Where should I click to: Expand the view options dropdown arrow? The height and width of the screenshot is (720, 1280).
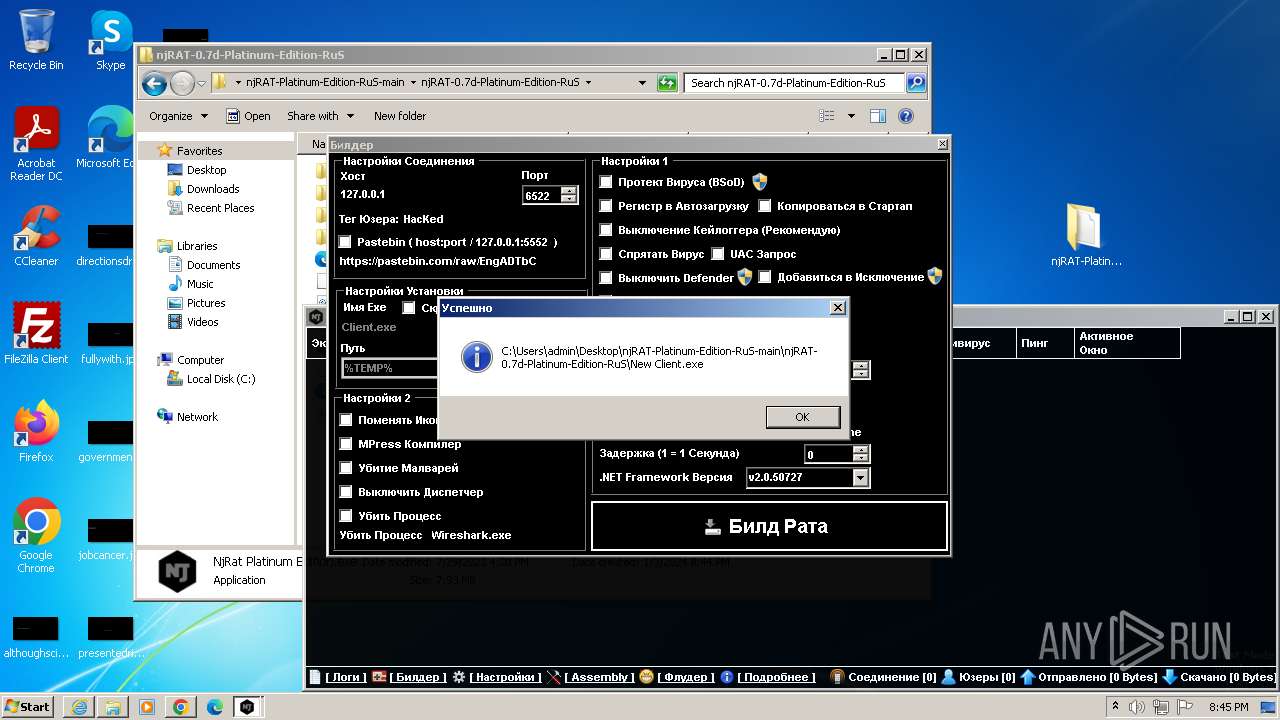(x=851, y=116)
